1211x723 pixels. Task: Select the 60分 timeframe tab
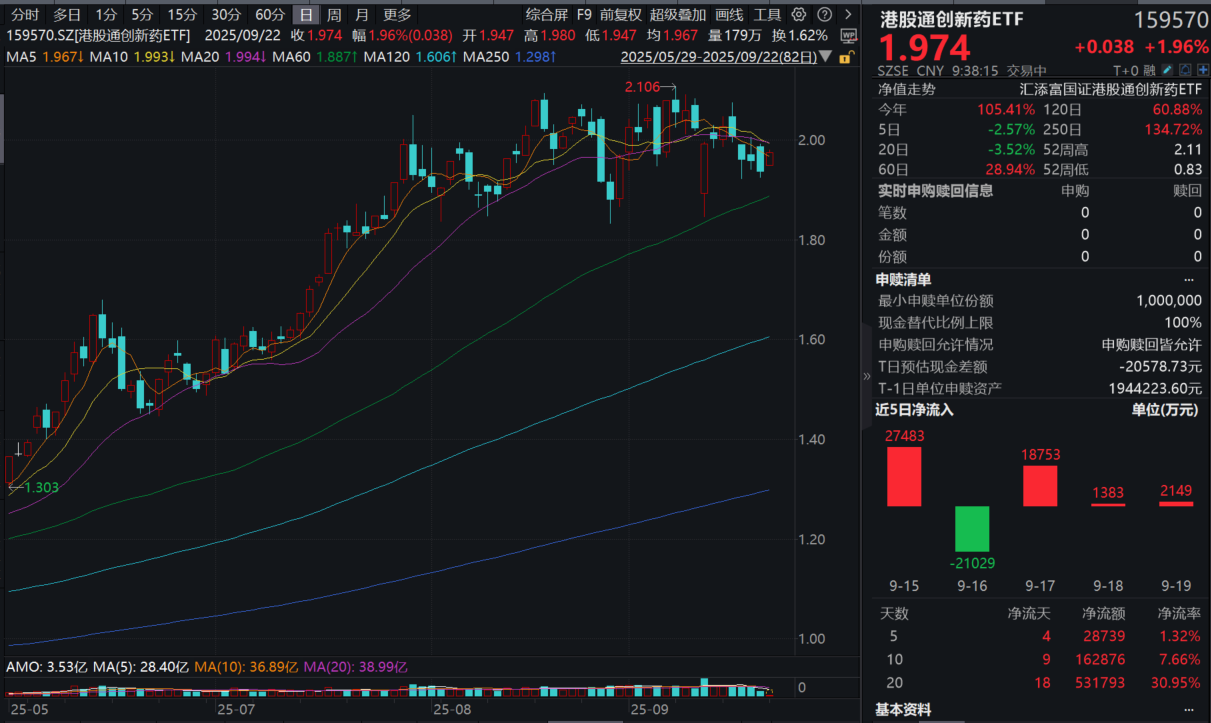point(269,15)
